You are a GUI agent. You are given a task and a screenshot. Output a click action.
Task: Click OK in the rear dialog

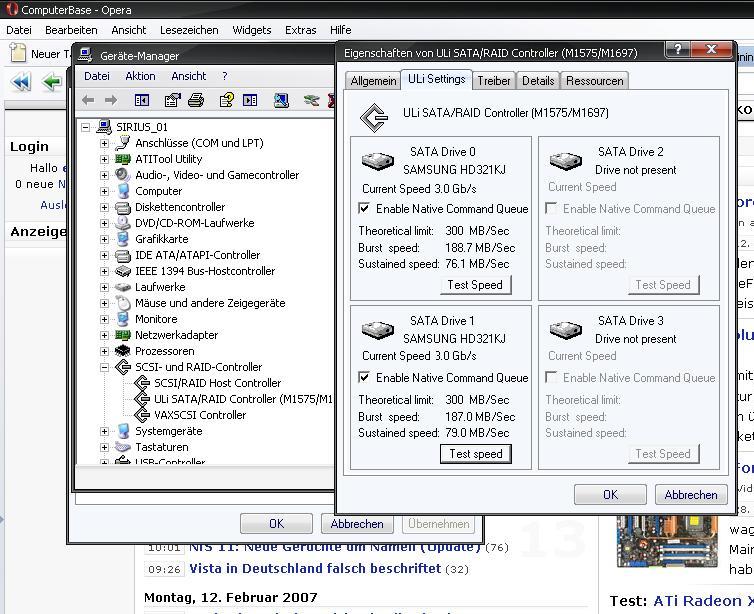click(x=276, y=524)
